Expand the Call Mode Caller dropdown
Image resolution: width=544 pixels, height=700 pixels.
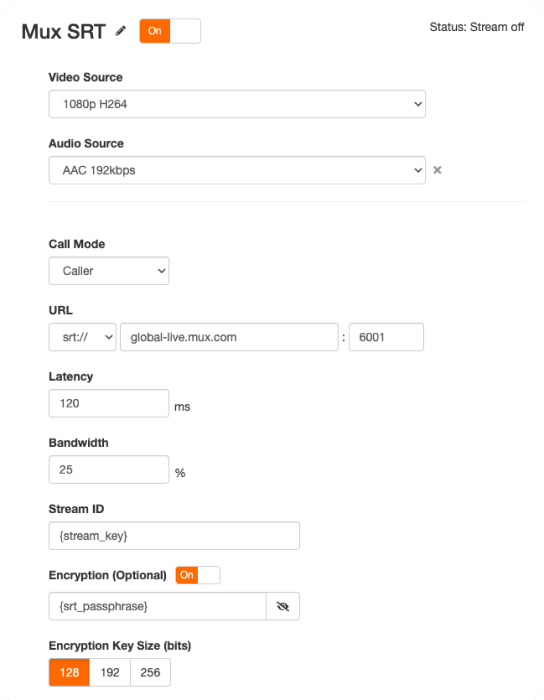[x=109, y=271]
